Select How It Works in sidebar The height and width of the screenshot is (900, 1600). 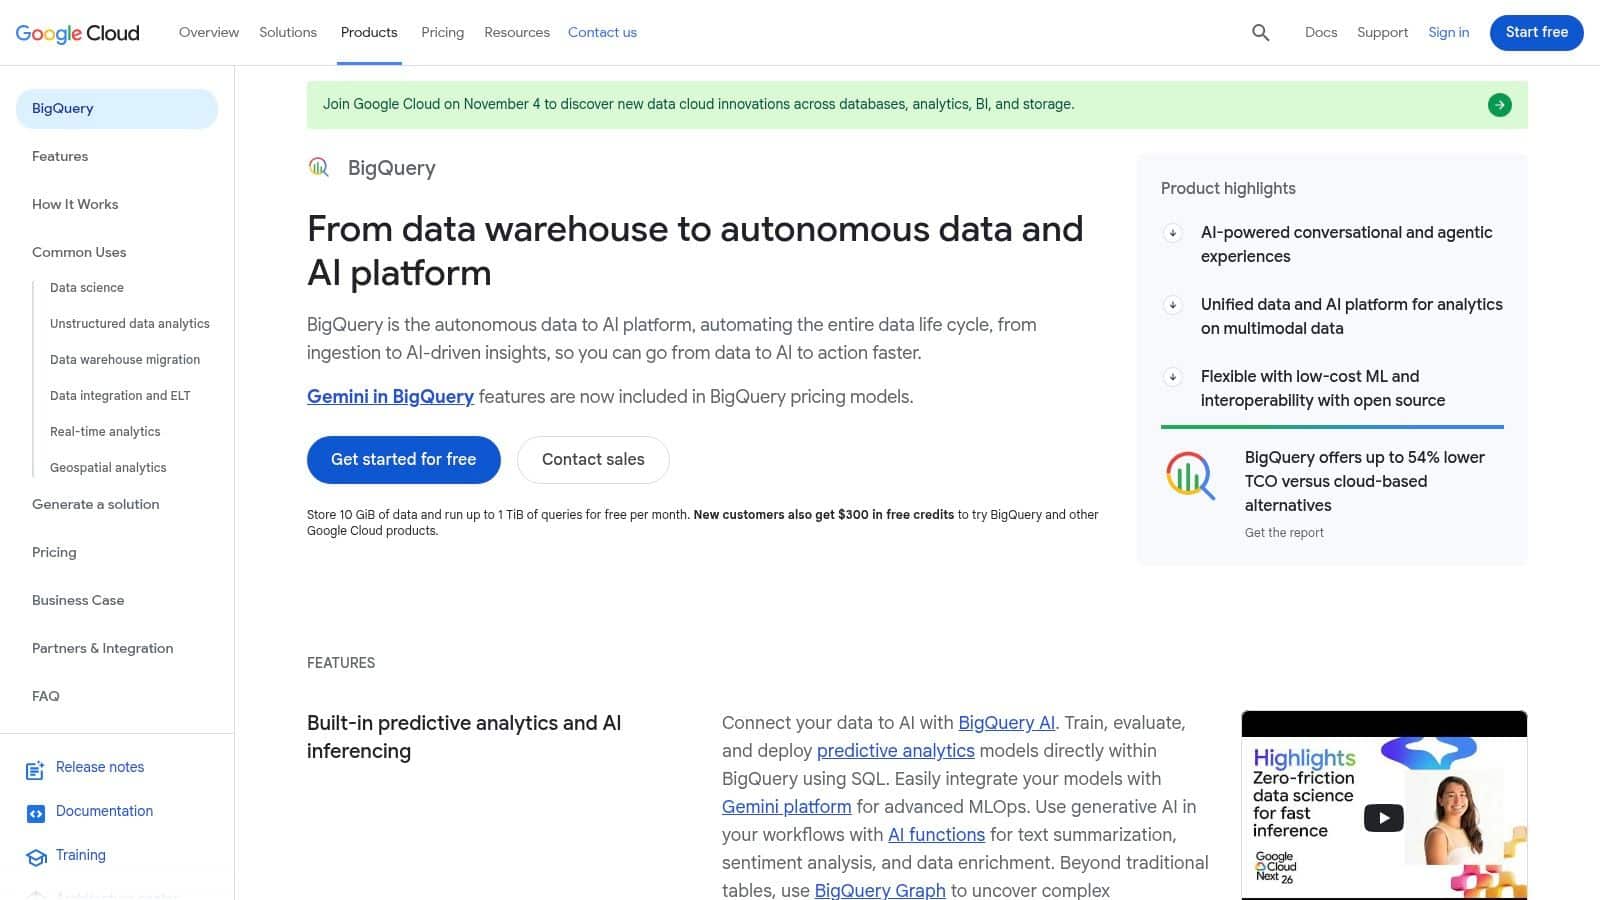75,204
